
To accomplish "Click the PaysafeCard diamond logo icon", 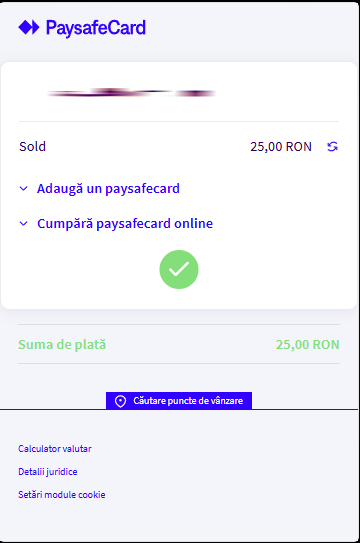I will 29,27.
